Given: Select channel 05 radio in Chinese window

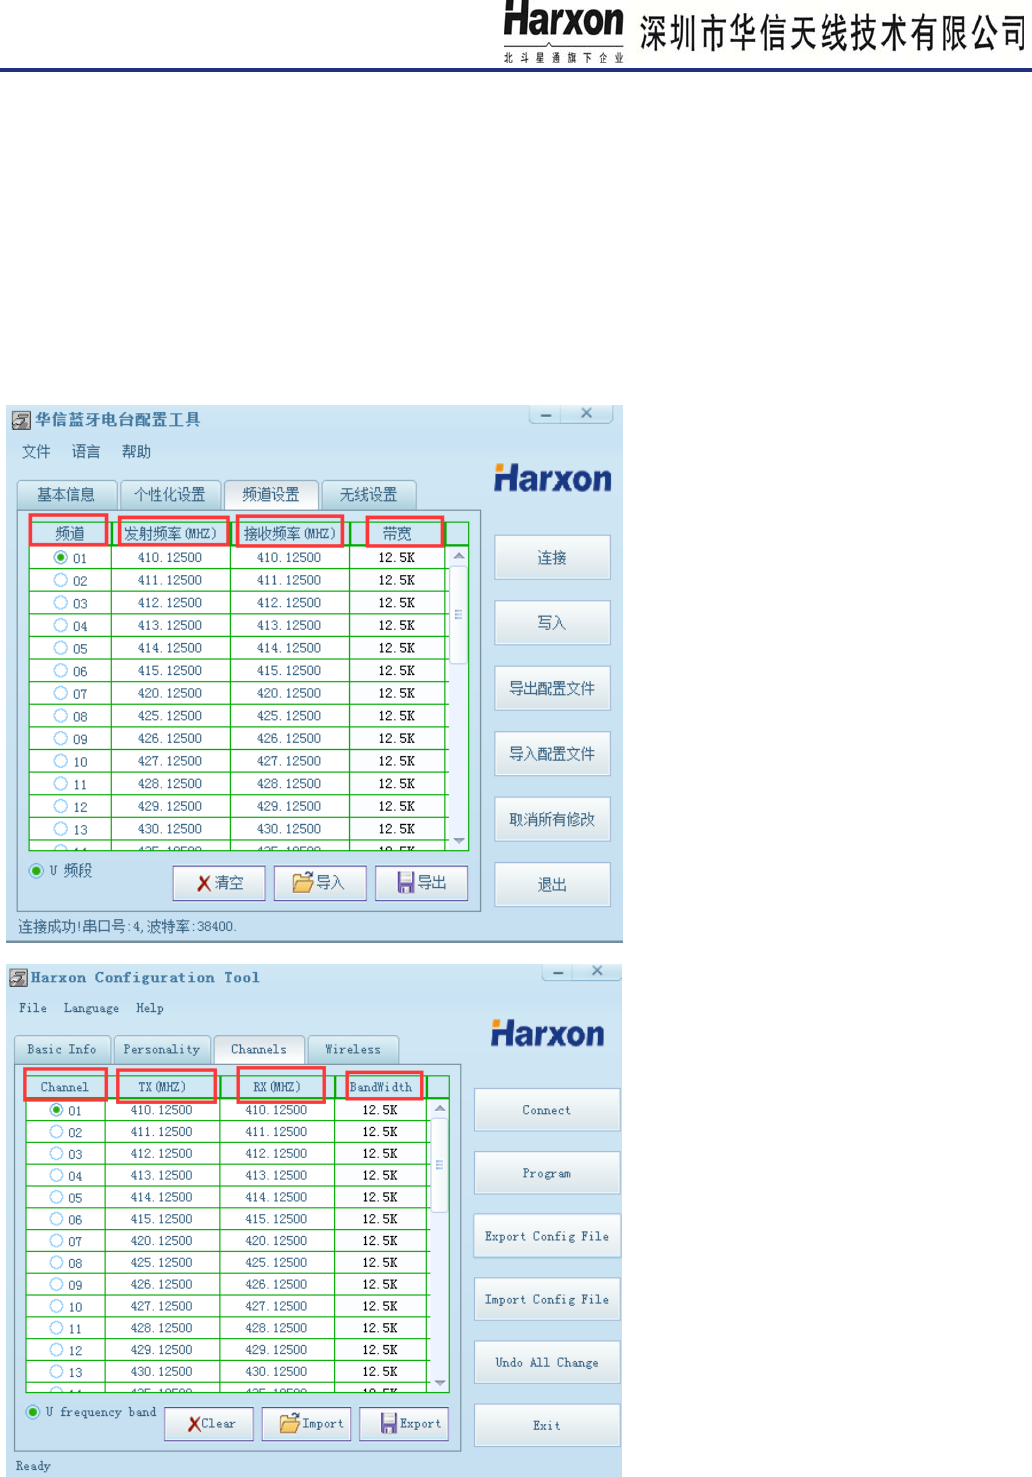Looking at the screenshot, I should pyautogui.click(x=61, y=648).
